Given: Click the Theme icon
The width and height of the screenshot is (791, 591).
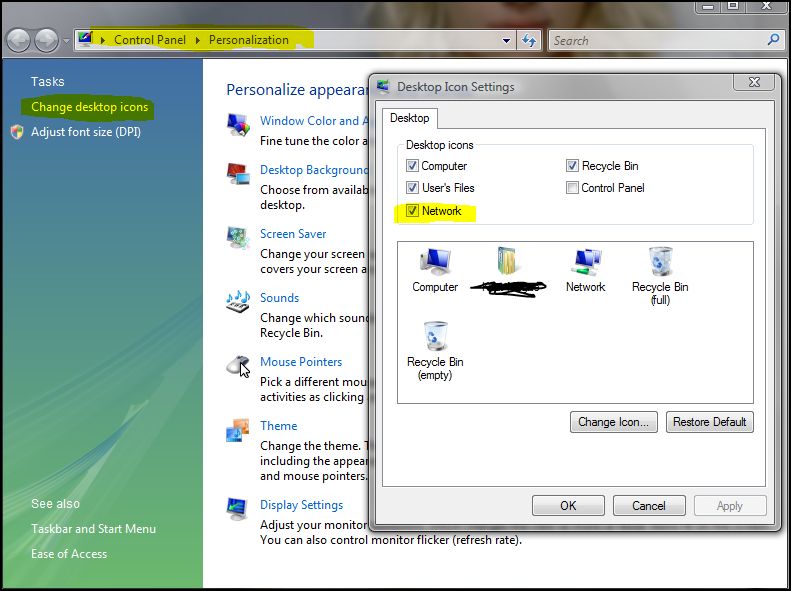Looking at the screenshot, I should [238, 430].
